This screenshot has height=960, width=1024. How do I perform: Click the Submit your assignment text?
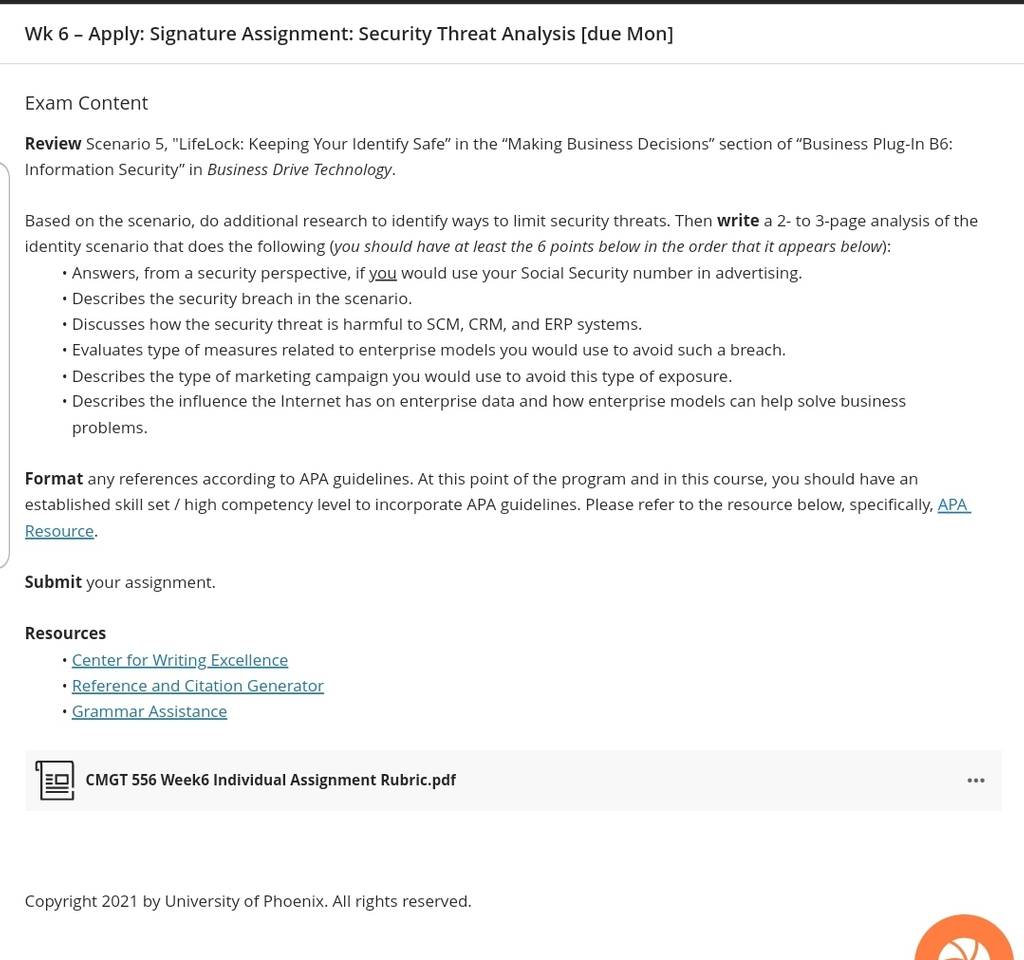coord(120,582)
